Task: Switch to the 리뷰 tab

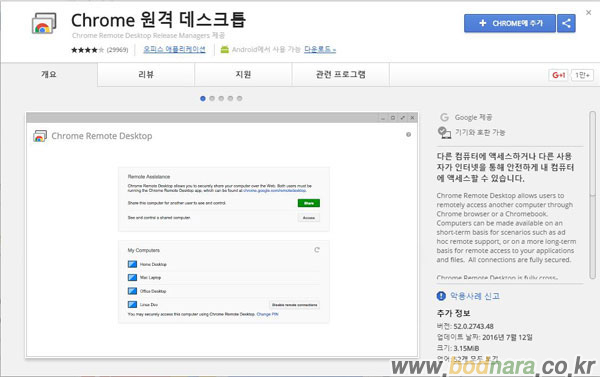Action: 146,74
